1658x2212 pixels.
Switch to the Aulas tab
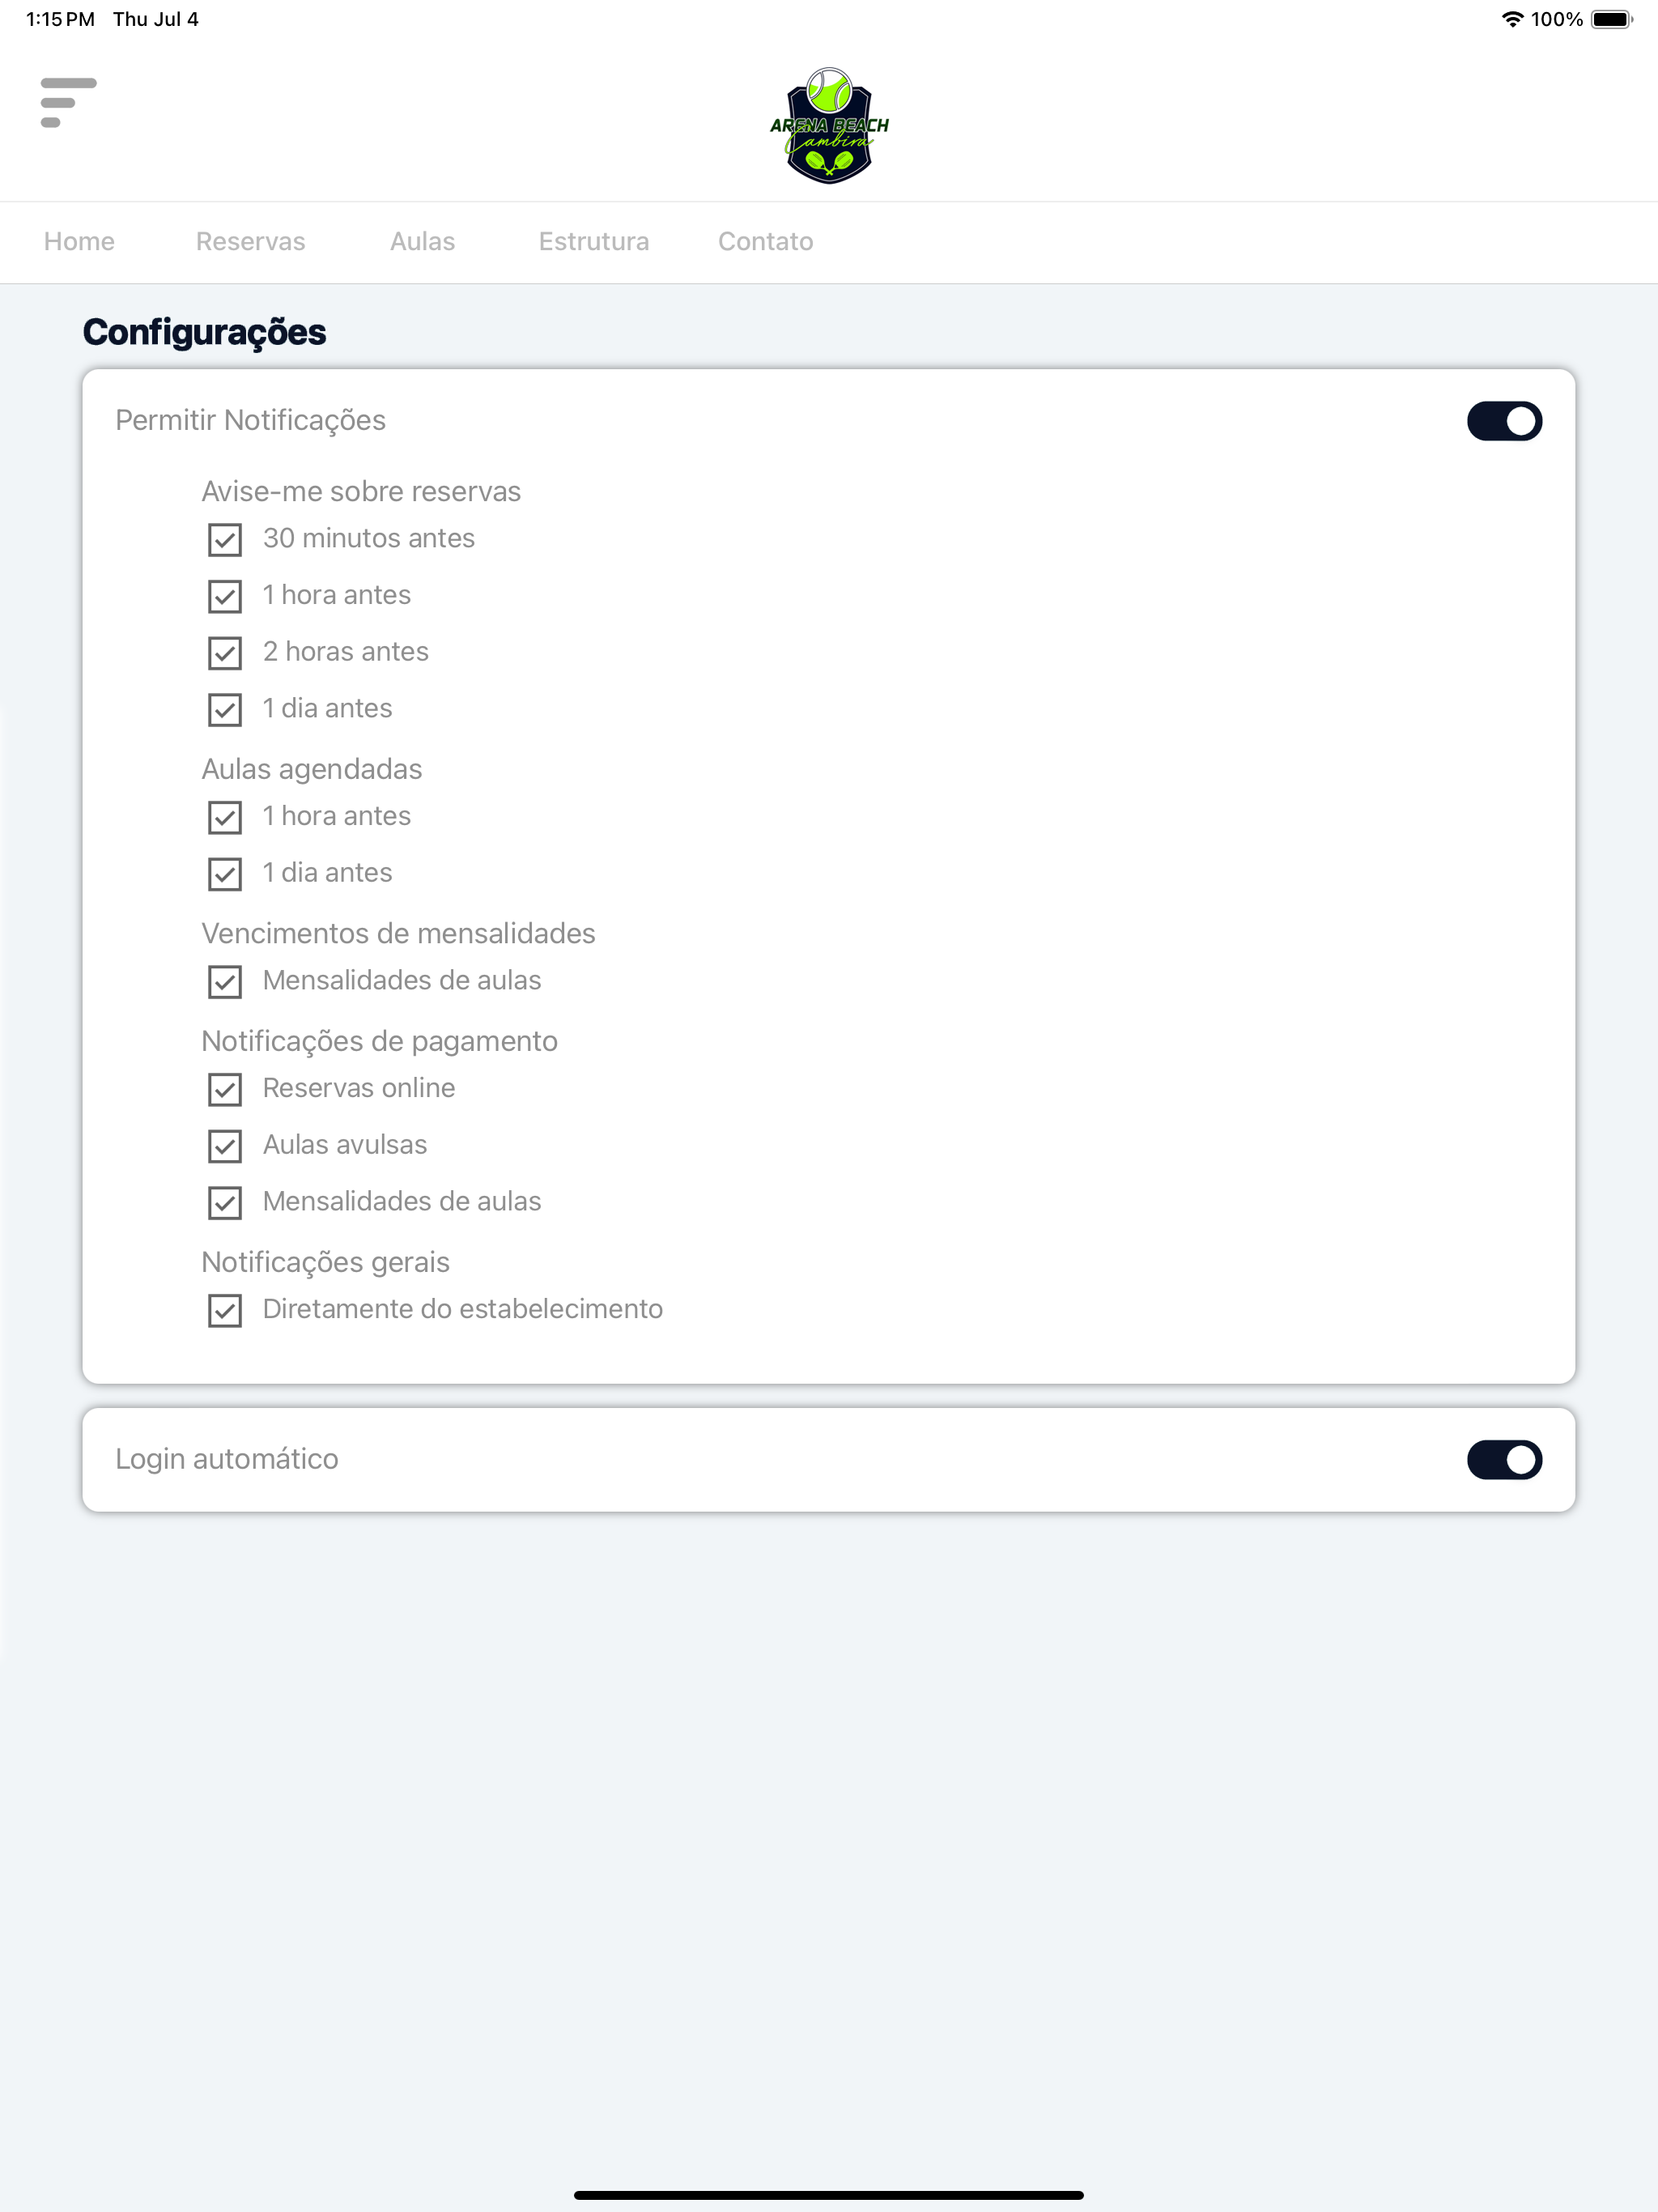(422, 242)
